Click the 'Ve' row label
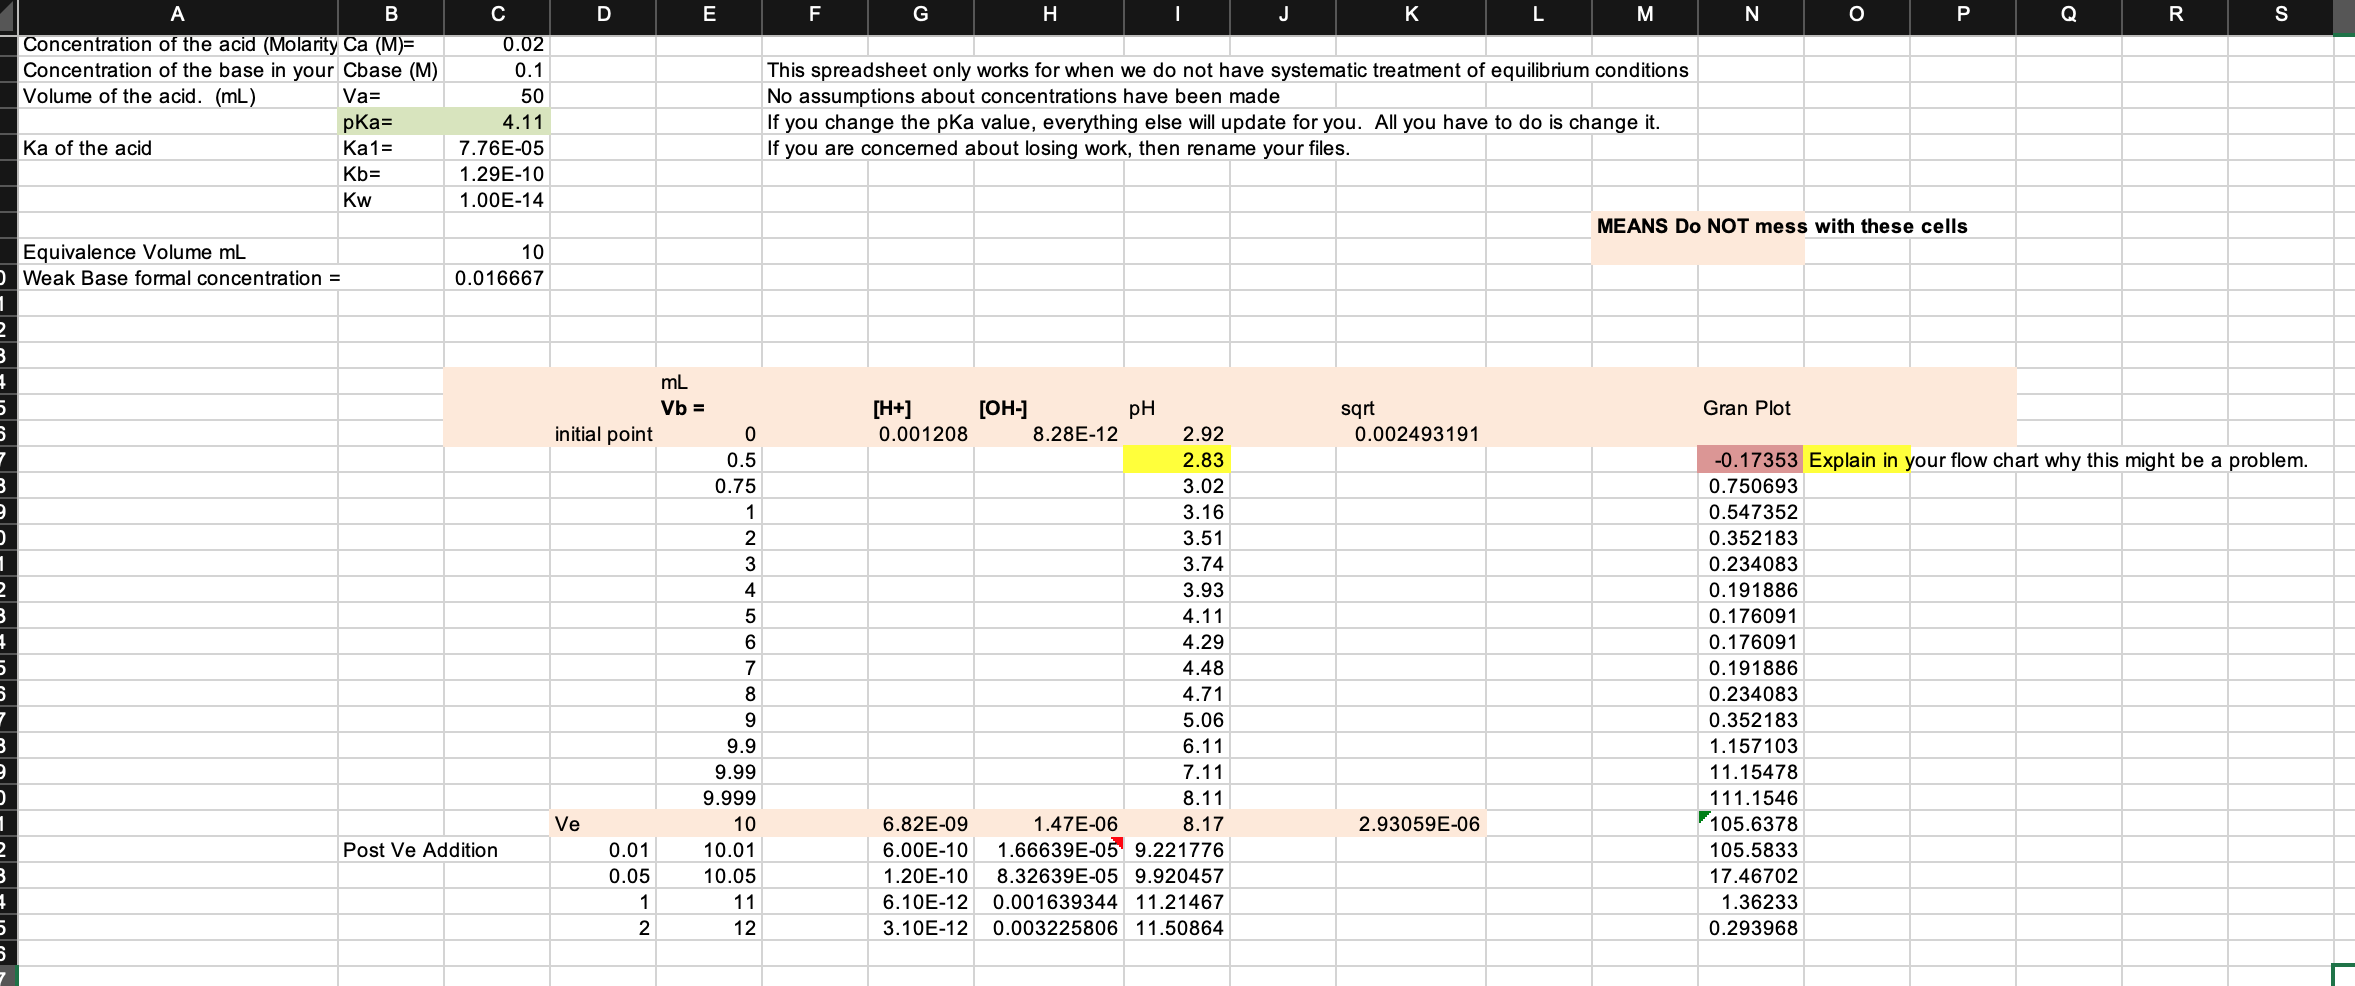This screenshot has height=986, width=2355. 603,824
